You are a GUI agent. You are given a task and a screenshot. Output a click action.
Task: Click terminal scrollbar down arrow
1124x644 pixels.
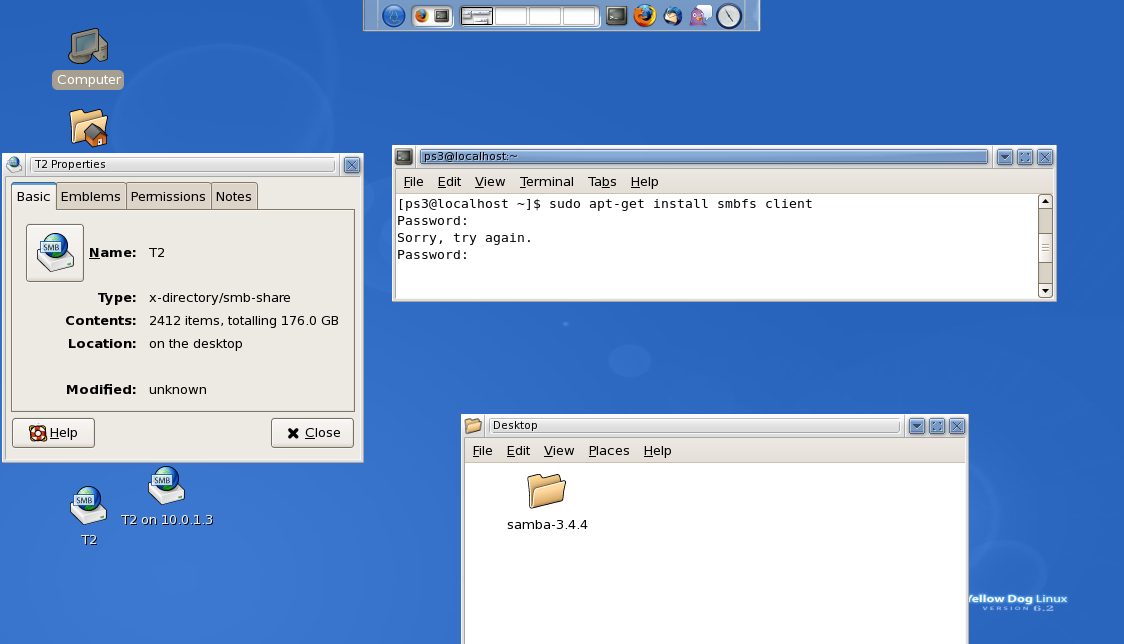coord(1045,290)
